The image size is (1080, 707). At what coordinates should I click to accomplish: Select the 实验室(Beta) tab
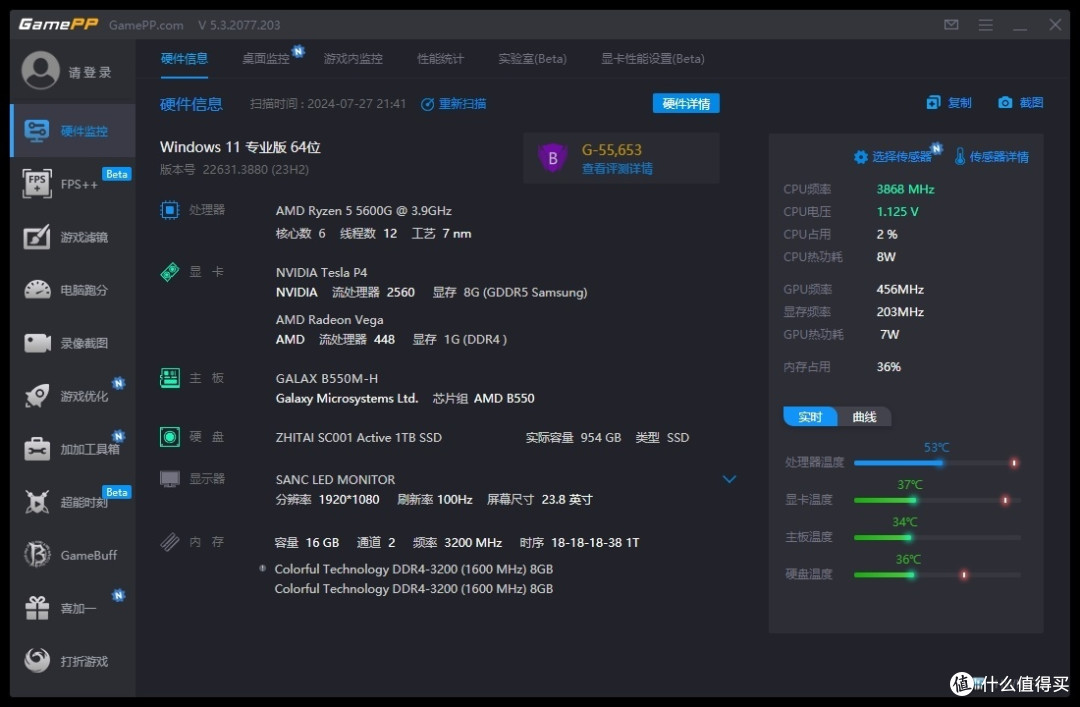coord(532,59)
